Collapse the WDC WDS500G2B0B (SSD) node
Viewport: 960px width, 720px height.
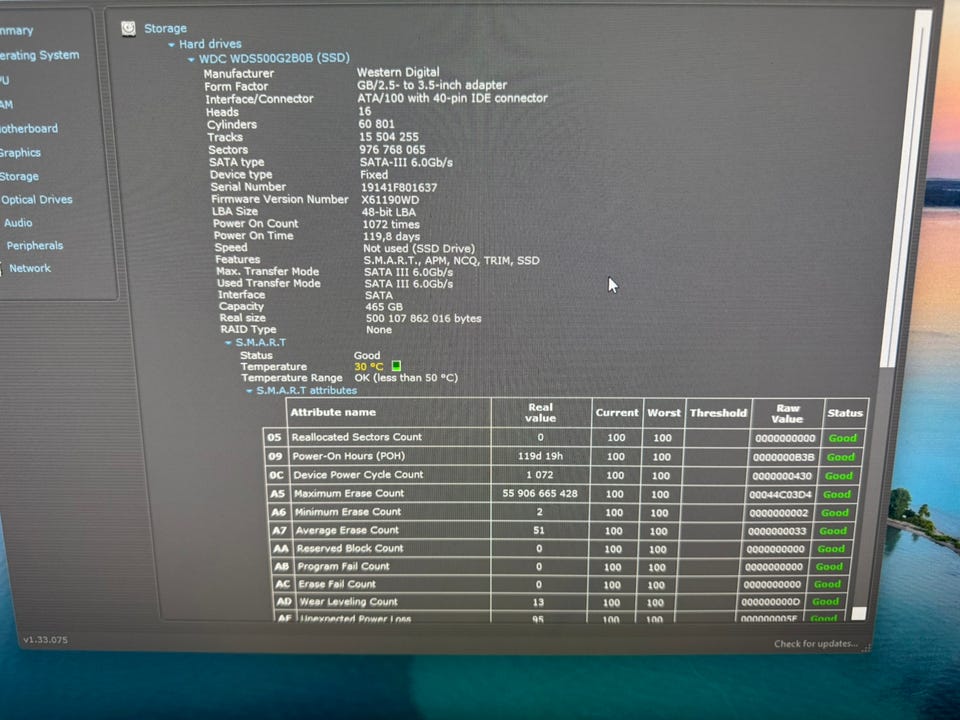[191, 59]
